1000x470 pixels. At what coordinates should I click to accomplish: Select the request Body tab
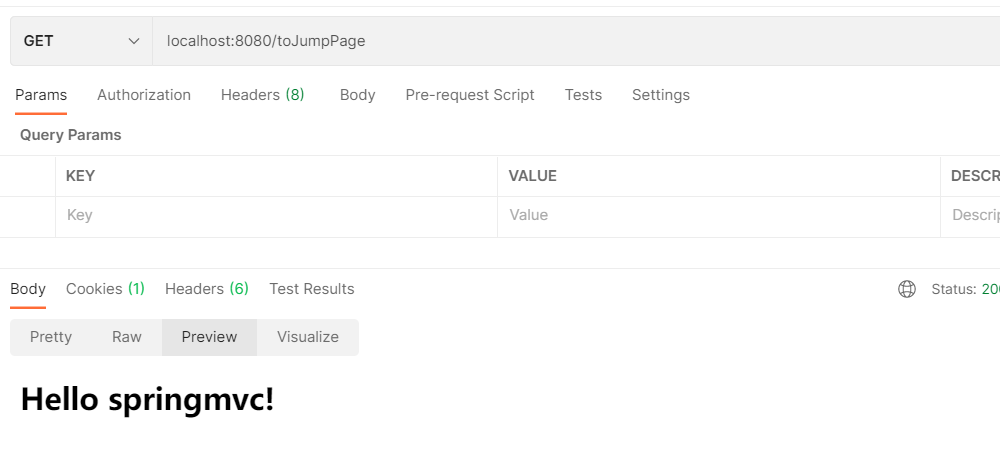click(x=357, y=95)
